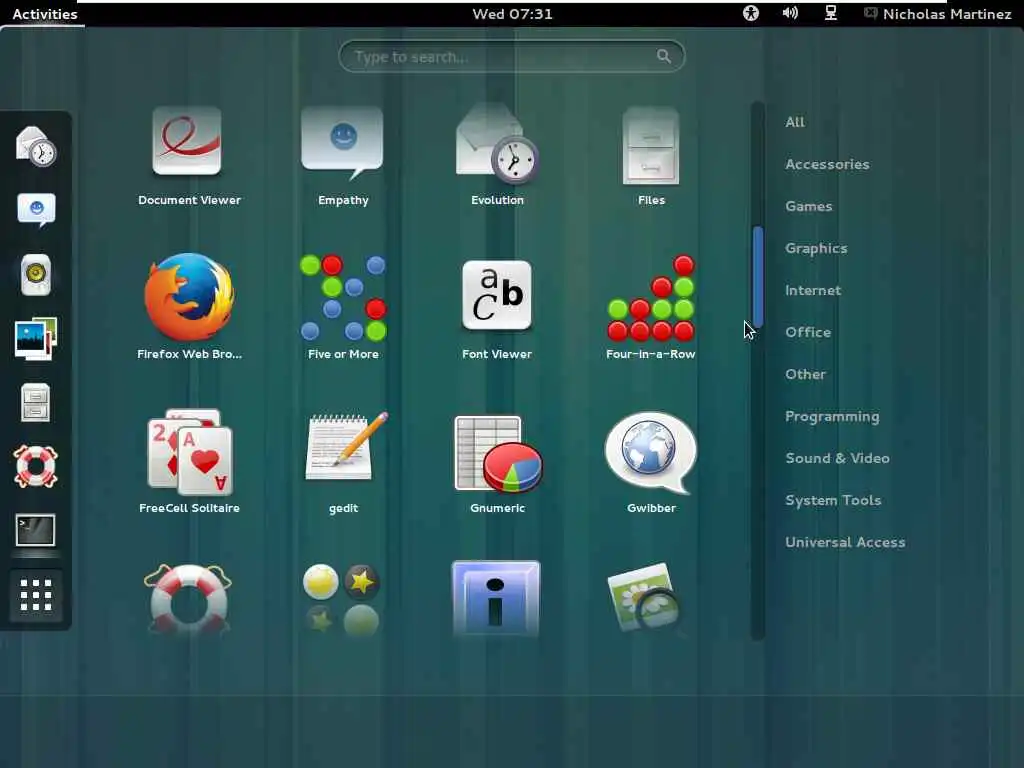1024x768 pixels.
Task: Launch Terminal from the dash
Action: point(35,530)
